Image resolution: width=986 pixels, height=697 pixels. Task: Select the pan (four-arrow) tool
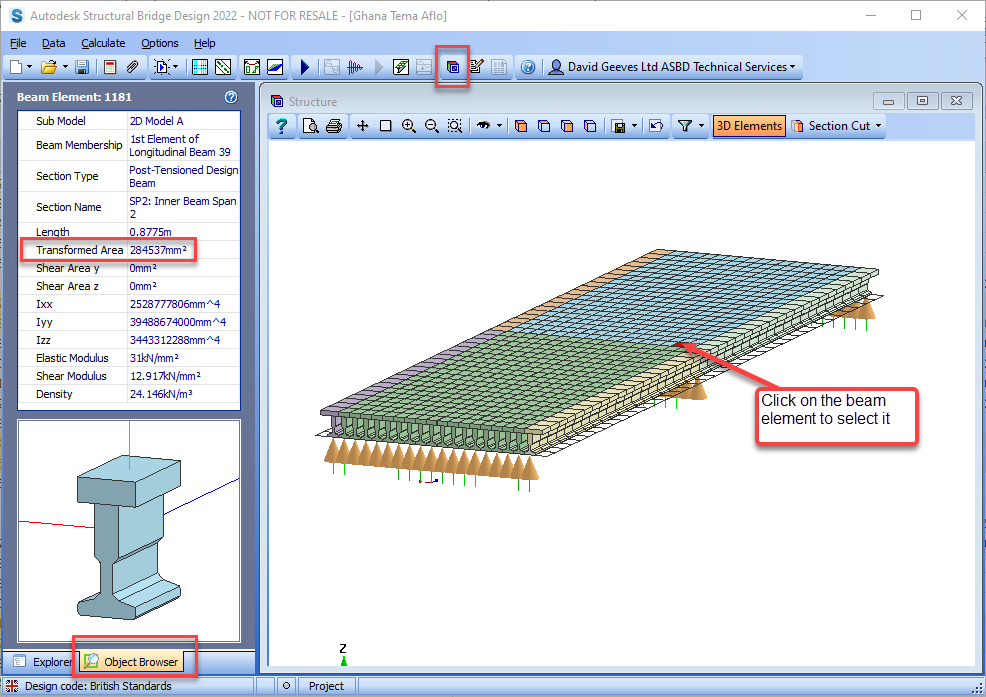[x=363, y=126]
